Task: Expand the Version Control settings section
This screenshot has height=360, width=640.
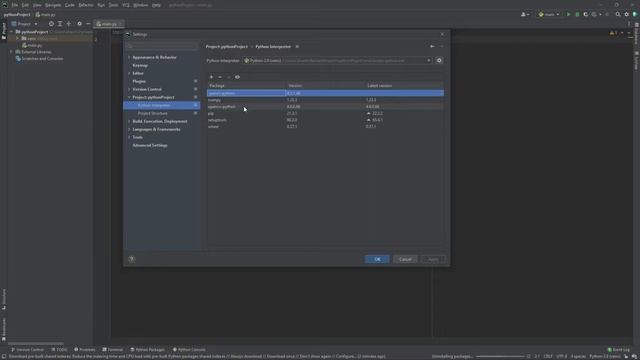Action: click(x=129, y=89)
